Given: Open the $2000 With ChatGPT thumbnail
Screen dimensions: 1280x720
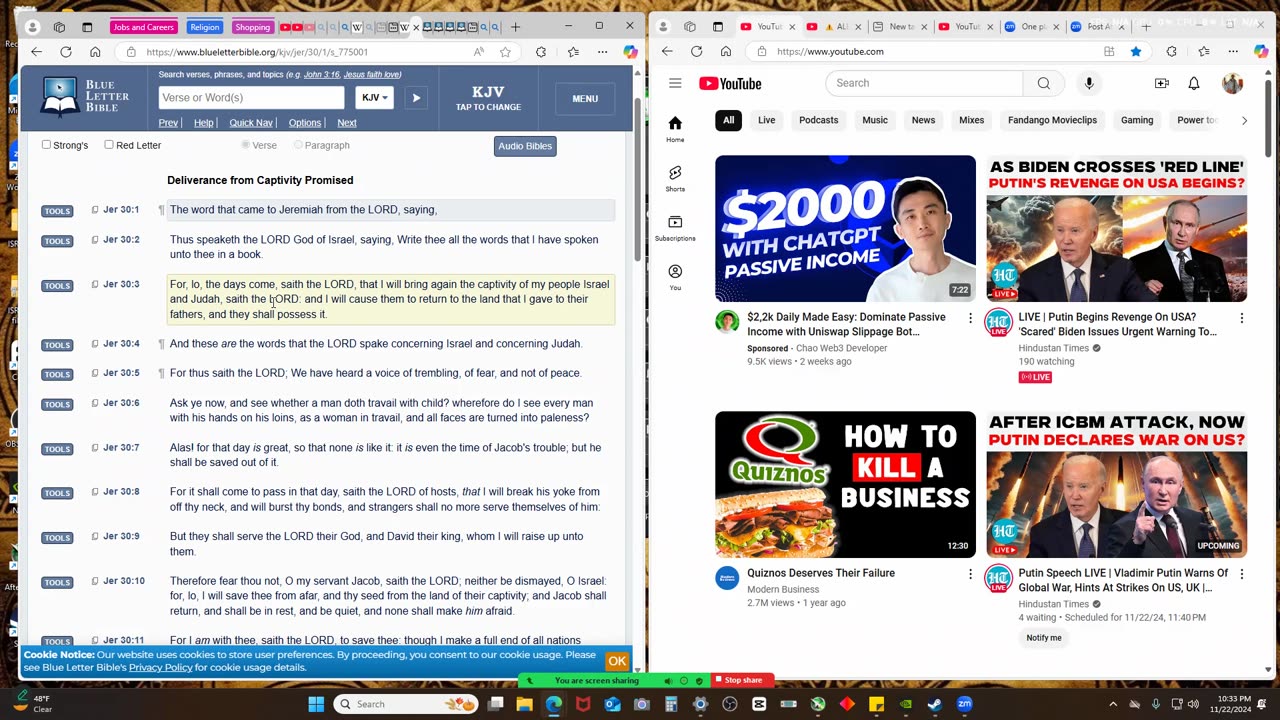Looking at the screenshot, I should (845, 228).
